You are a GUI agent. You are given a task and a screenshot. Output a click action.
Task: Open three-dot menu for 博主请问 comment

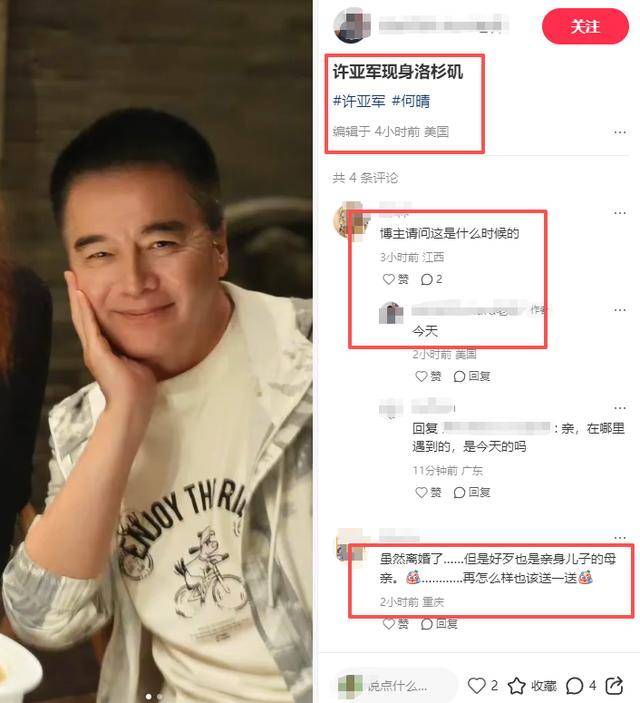(620, 213)
